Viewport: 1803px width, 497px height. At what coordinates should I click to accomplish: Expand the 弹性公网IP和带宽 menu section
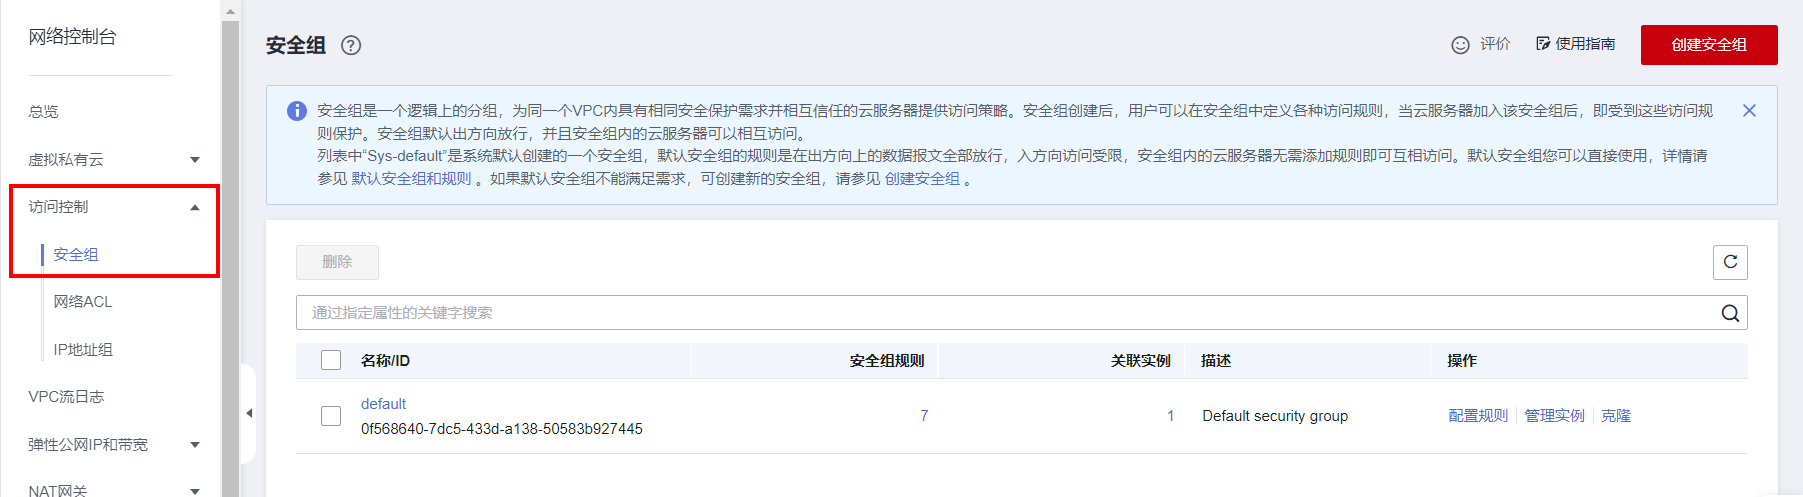[195, 445]
